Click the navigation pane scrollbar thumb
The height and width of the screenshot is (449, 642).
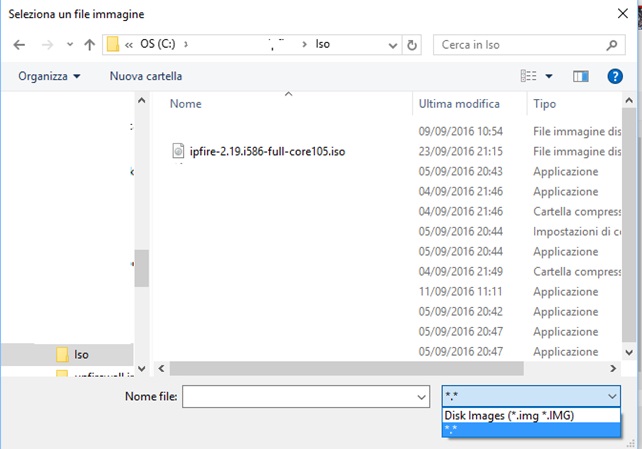142,268
